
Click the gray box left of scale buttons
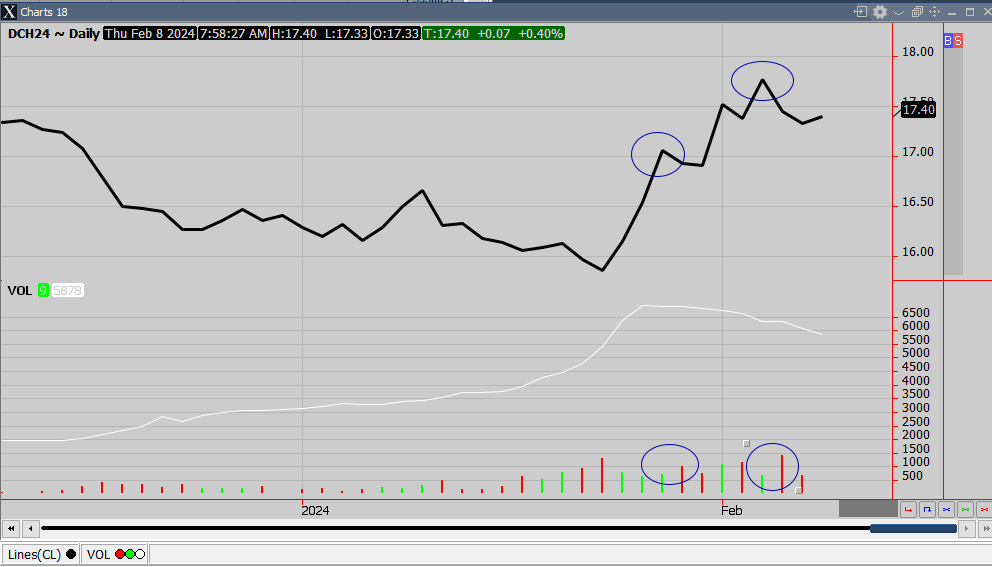point(868,509)
